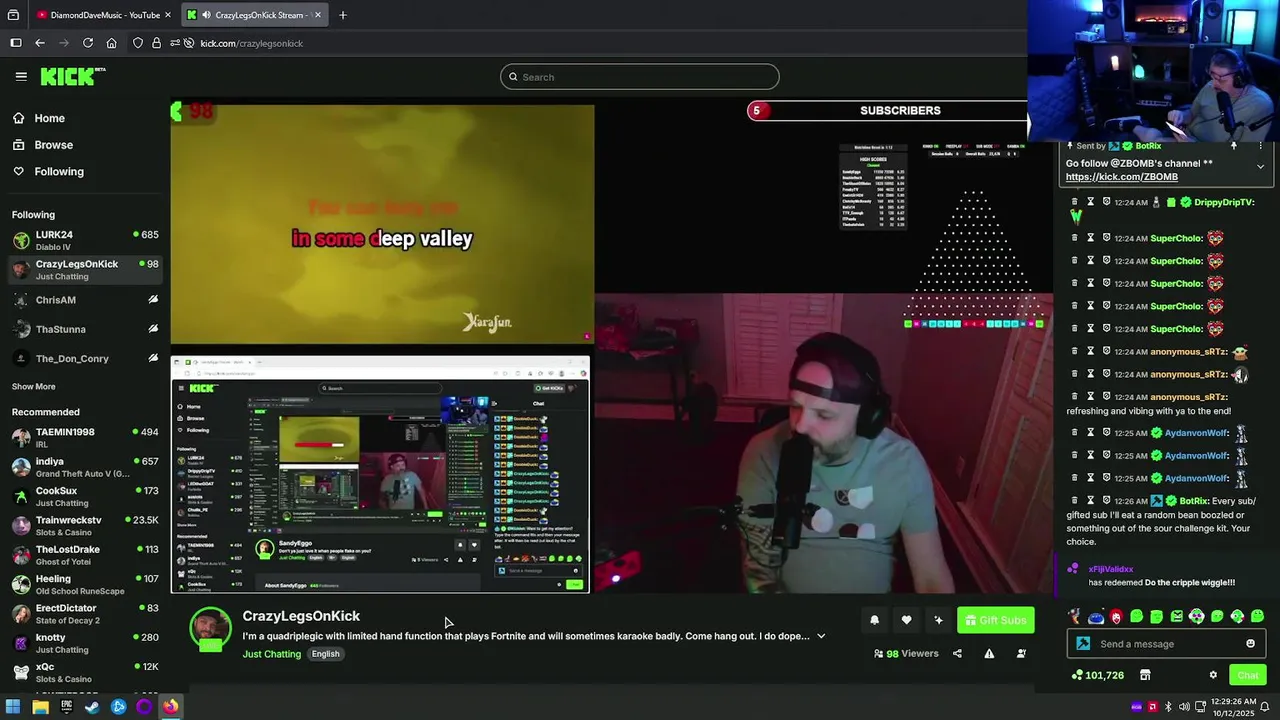This screenshot has width=1280, height=720.
Task: Open Trainwreckstv recommended channel
Action: pos(85,525)
